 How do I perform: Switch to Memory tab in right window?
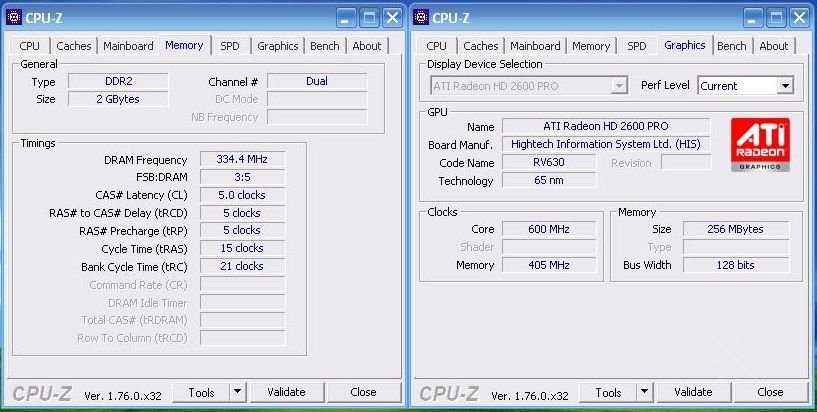(591, 46)
